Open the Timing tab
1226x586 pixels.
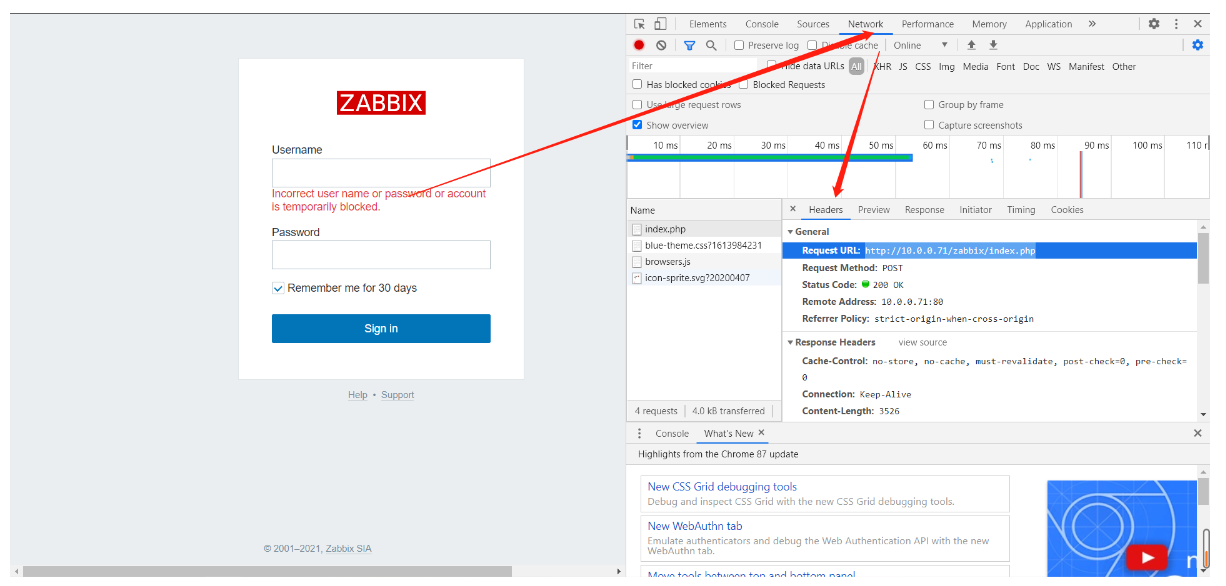1021,210
